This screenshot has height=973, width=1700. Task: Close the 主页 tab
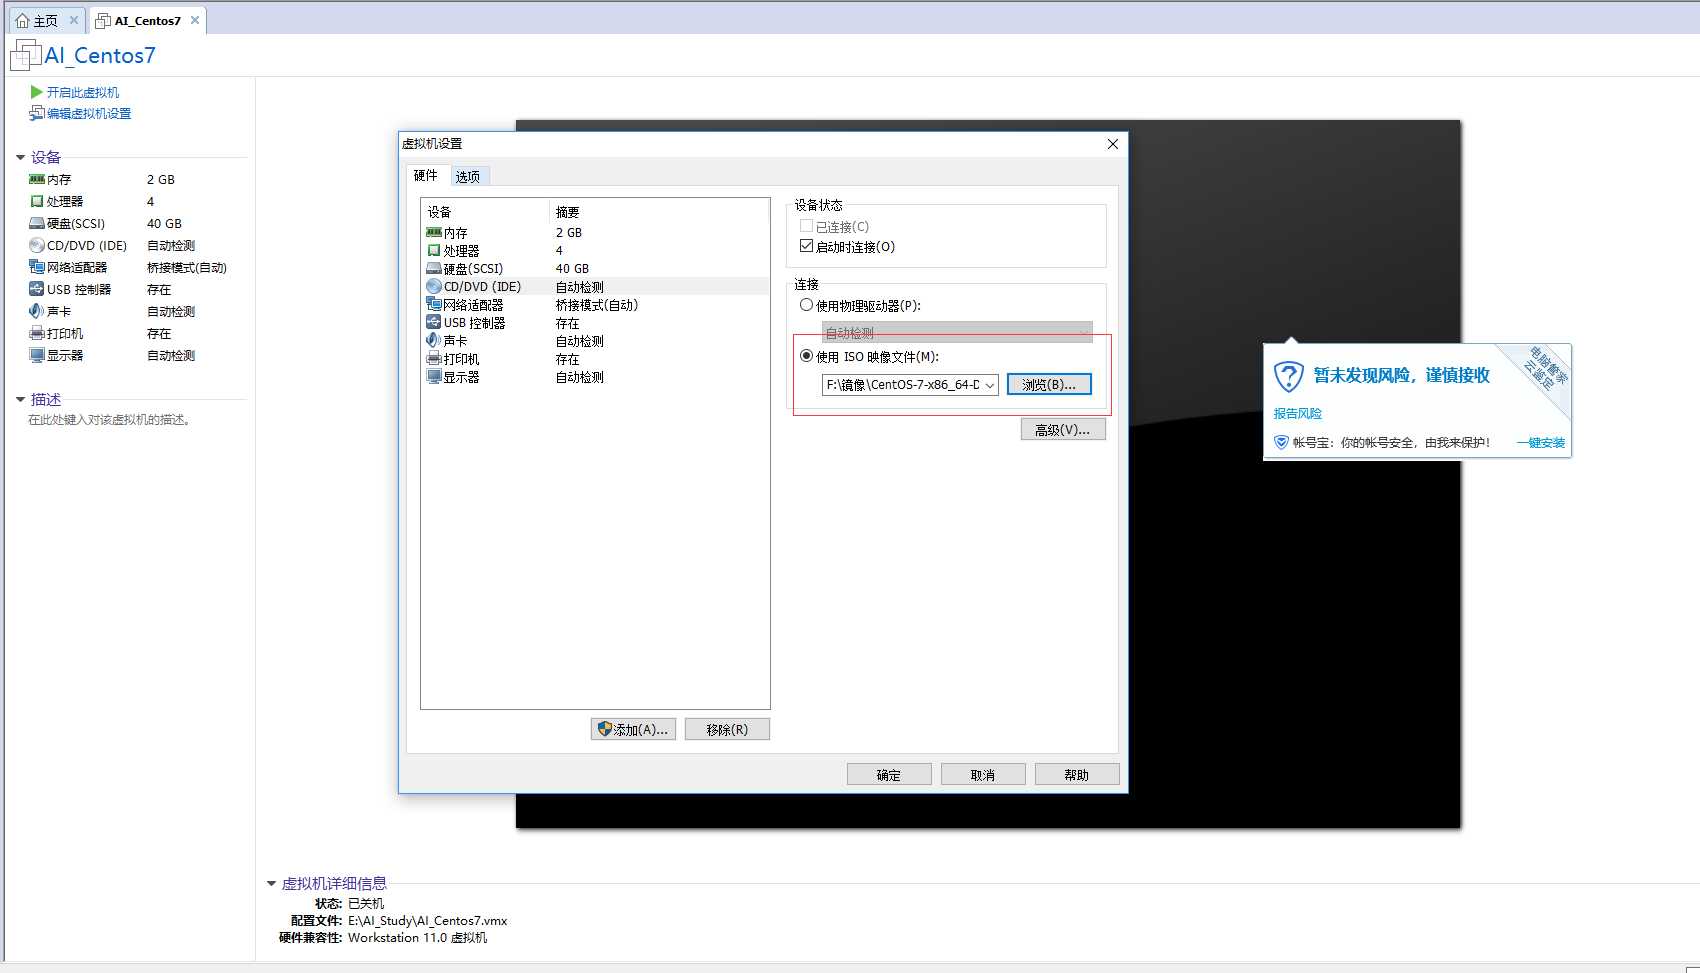[74, 20]
